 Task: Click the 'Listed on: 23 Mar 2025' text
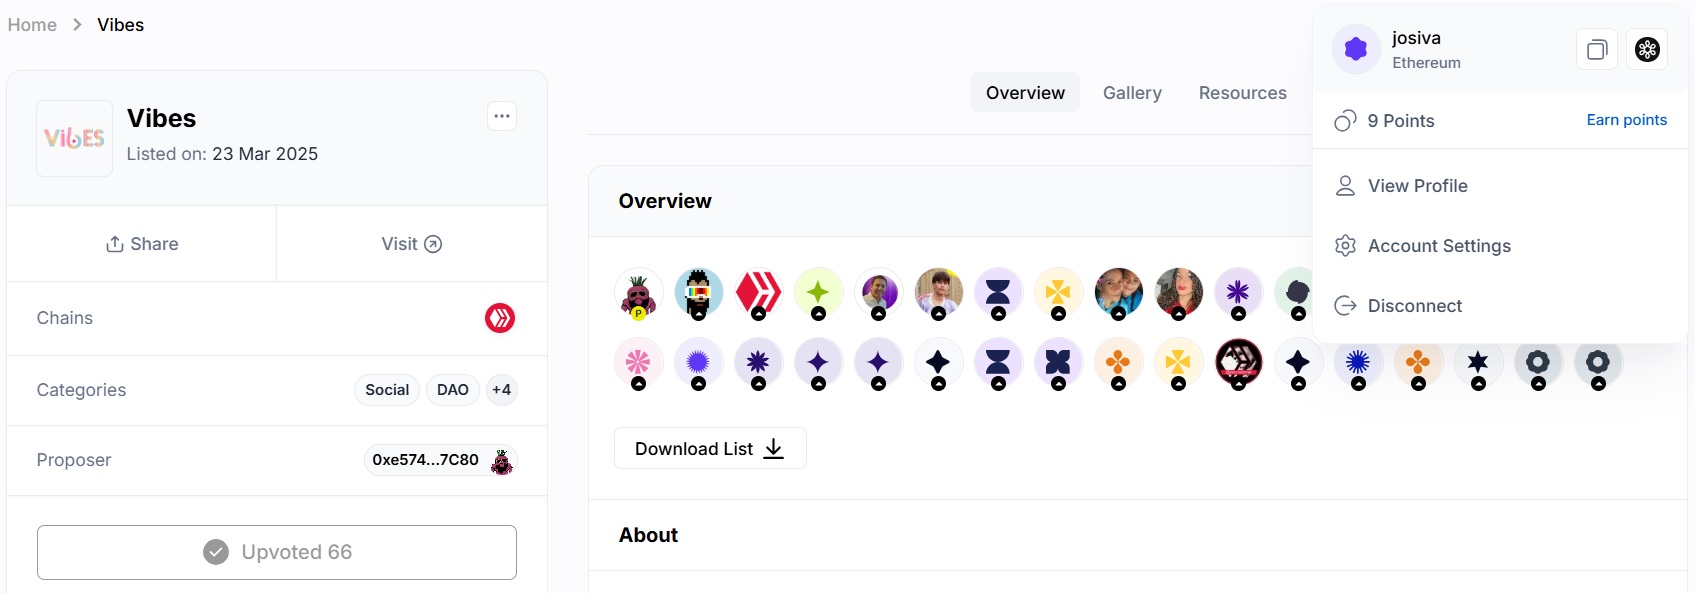pos(222,154)
